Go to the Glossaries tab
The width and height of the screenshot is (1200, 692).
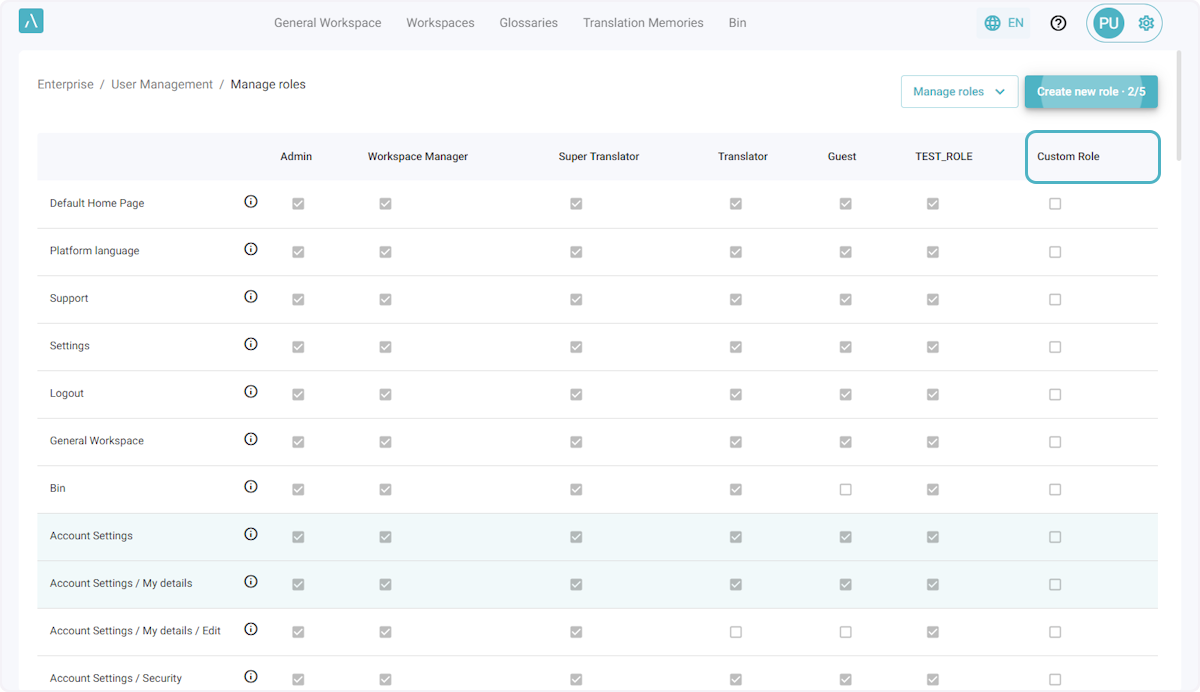(528, 23)
